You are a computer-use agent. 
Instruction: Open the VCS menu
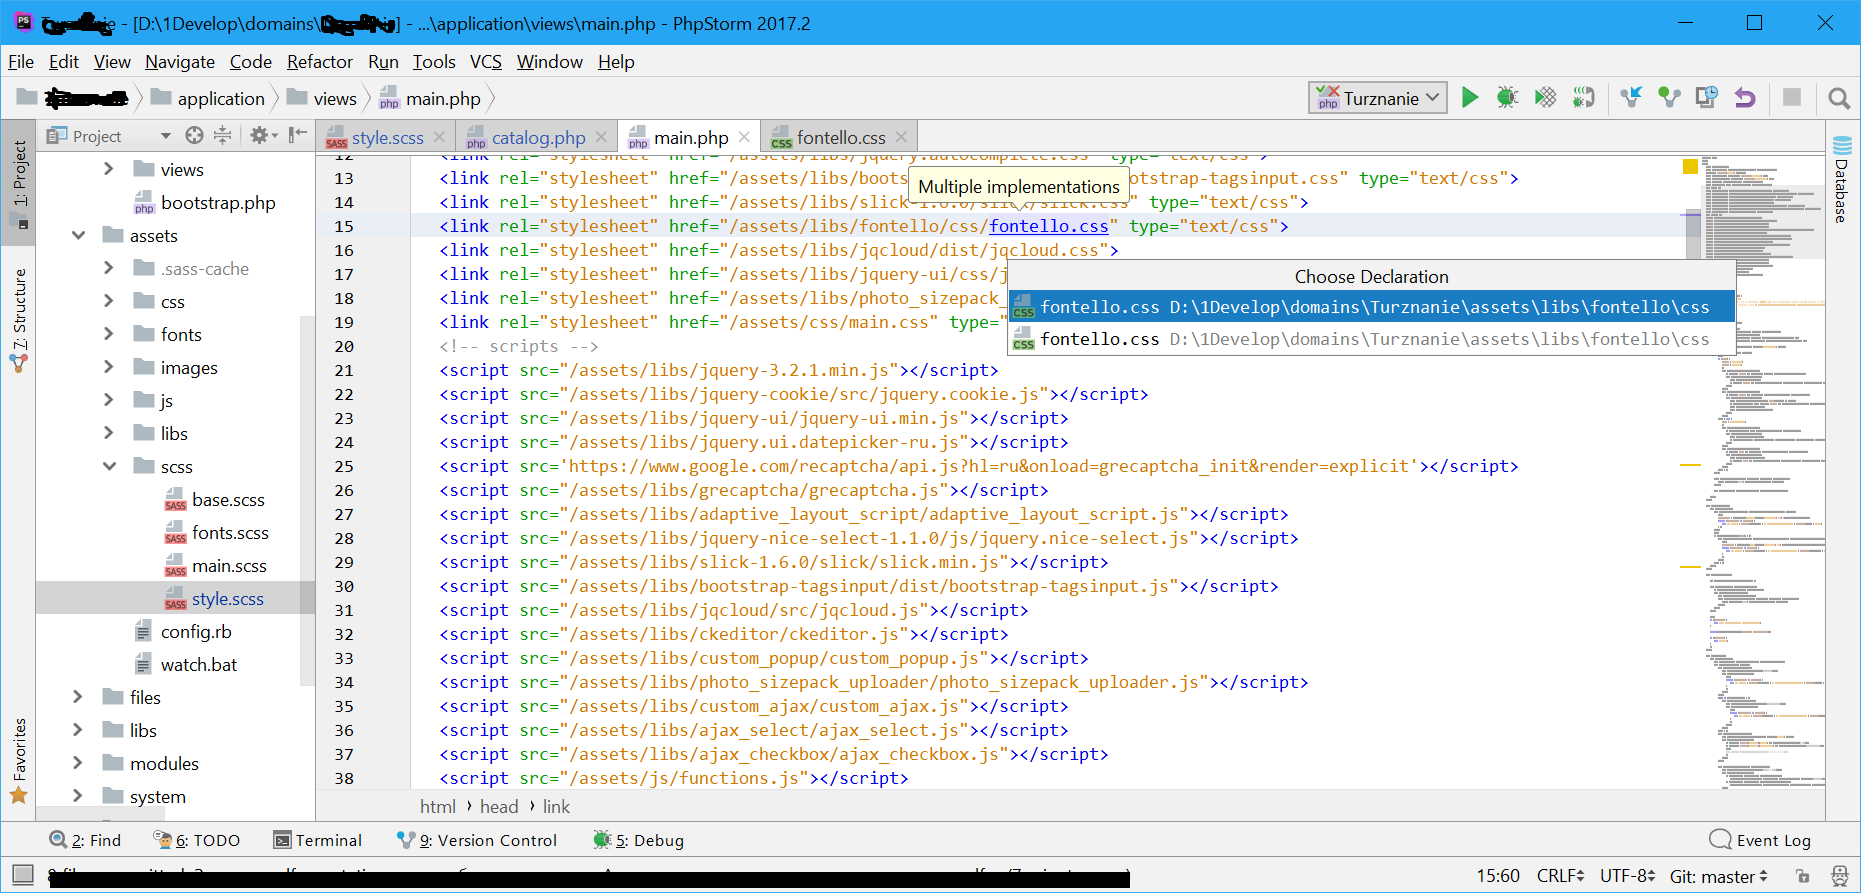(x=486, y=62)
